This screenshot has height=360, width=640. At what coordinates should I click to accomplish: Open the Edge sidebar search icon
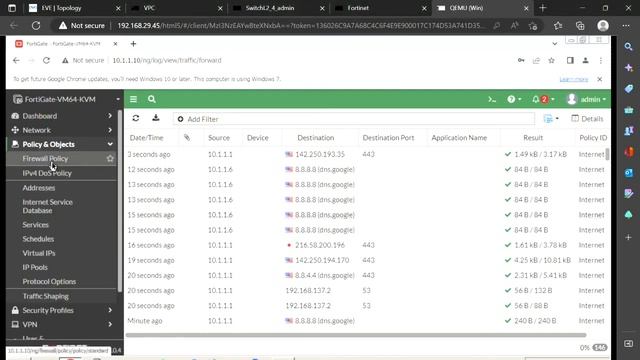[x=629, y=47]
